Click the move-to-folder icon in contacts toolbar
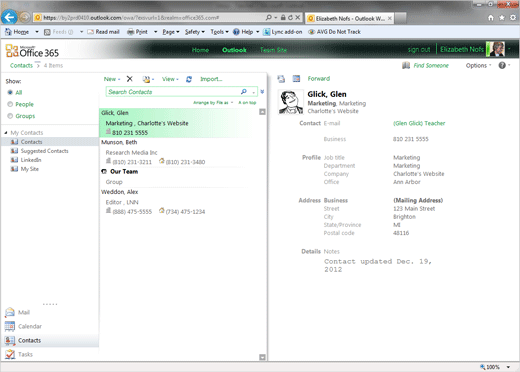The height and width of the screenshot is (372, 520). 146,79
